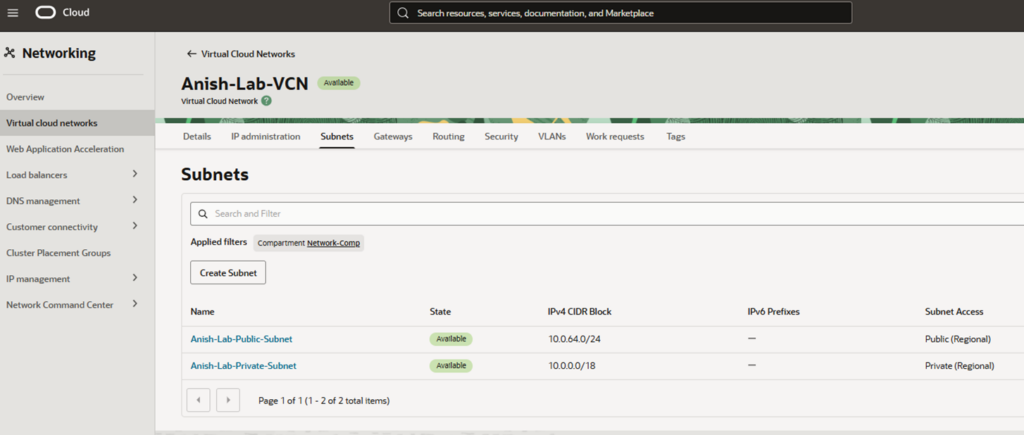
Task: Expand IP management submenu
Action: (135, 278)
